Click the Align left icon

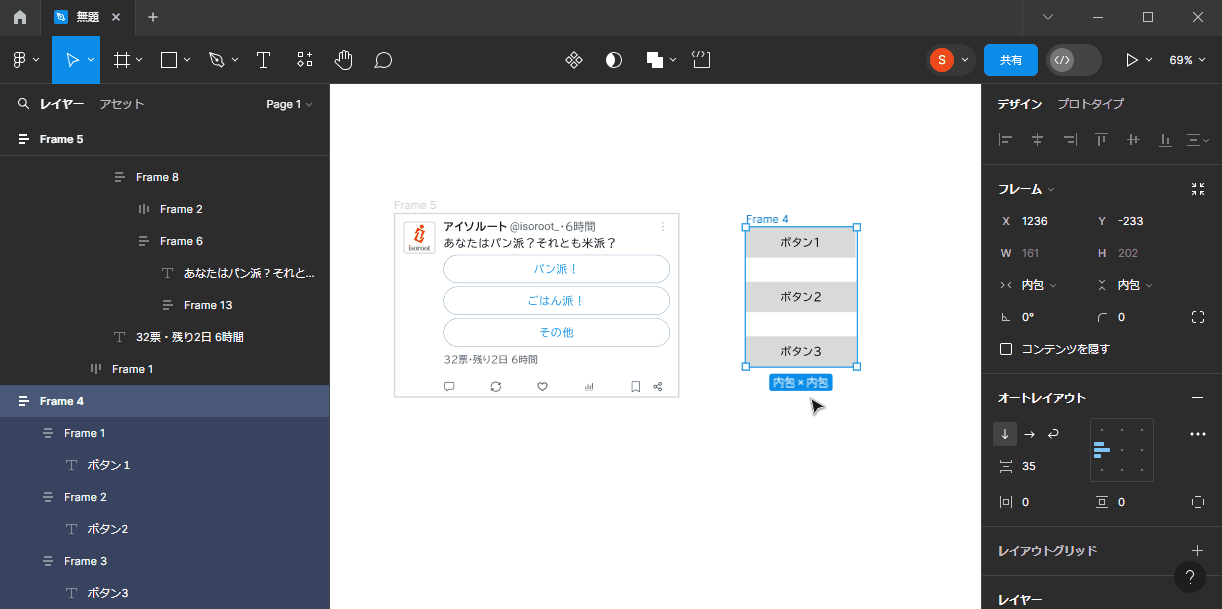(1005, 140)
